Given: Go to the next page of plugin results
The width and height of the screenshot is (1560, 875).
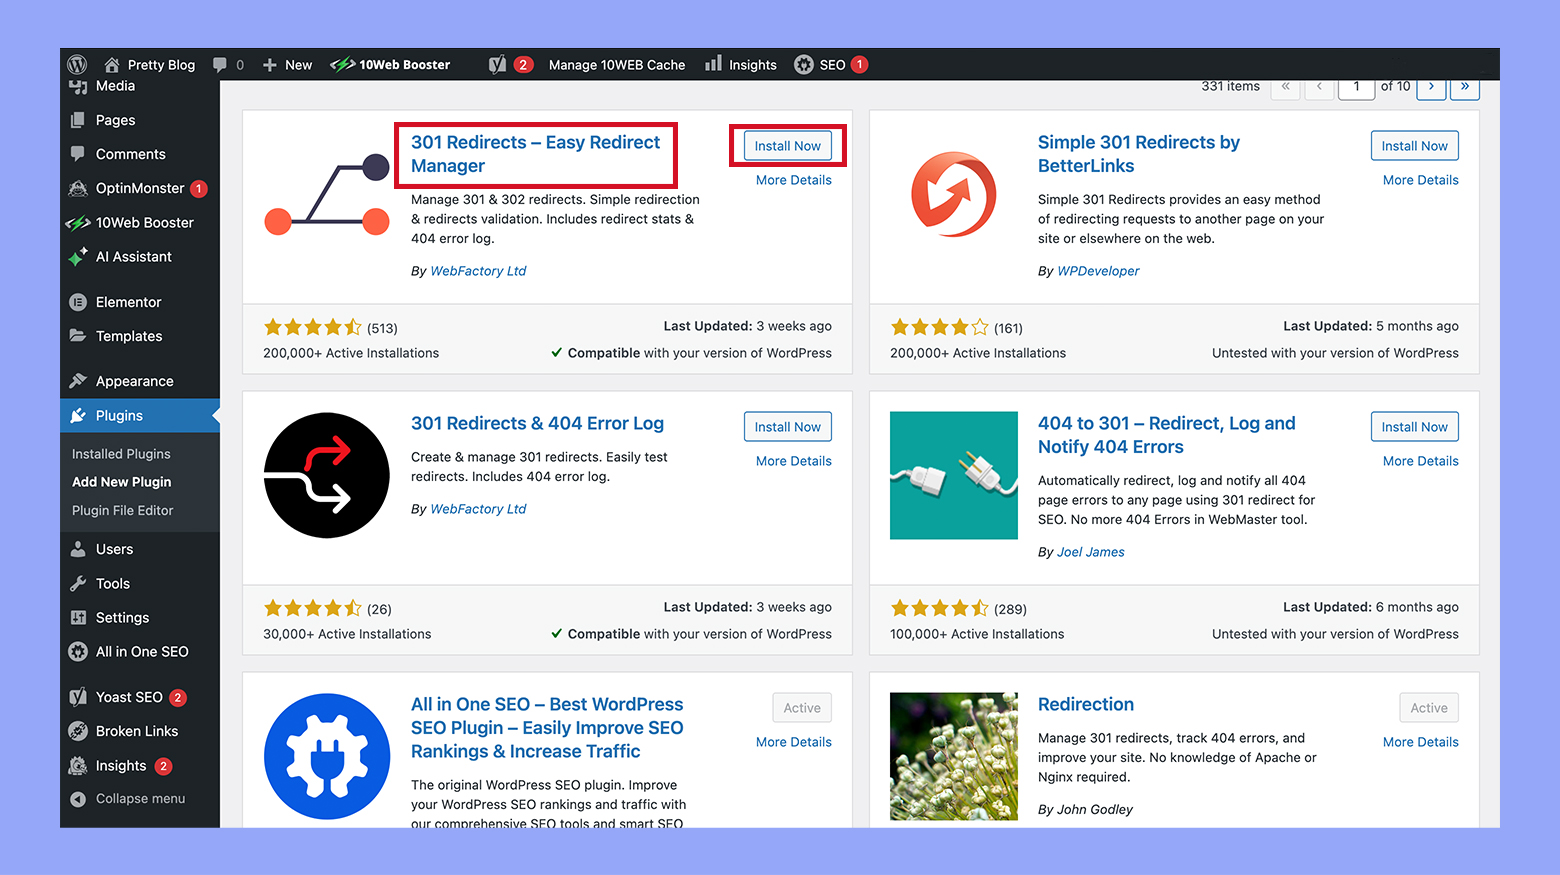Looking at the screenshot, I should tap(1431, 87).
